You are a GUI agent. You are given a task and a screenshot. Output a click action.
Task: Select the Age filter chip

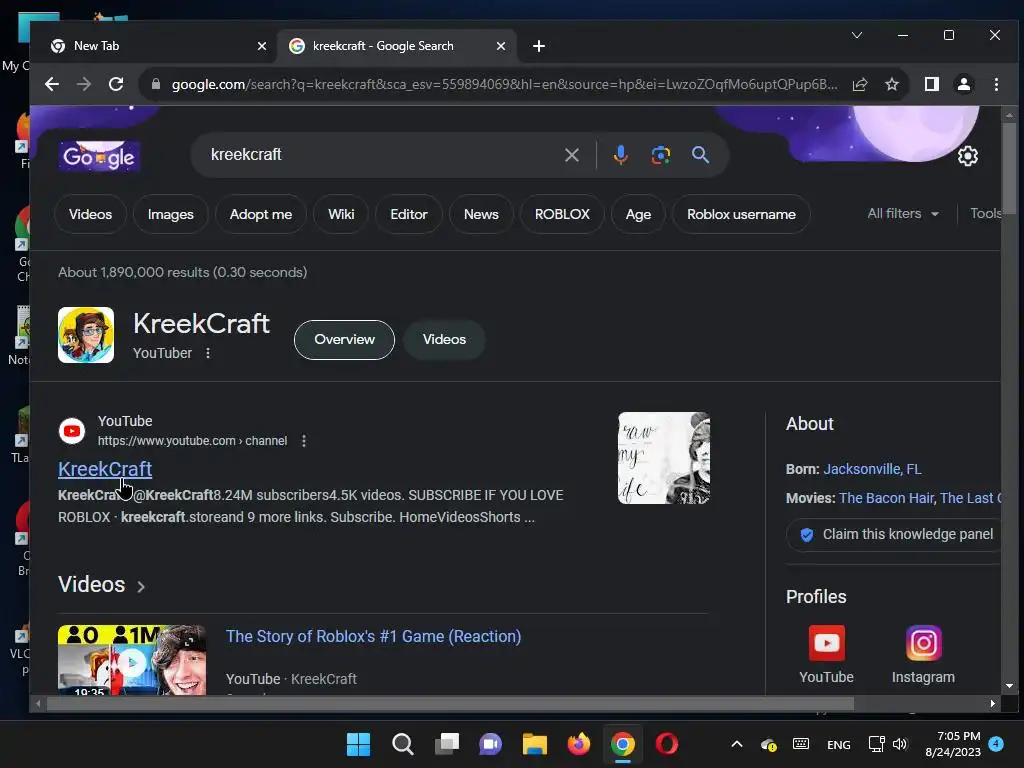point(638,214)
